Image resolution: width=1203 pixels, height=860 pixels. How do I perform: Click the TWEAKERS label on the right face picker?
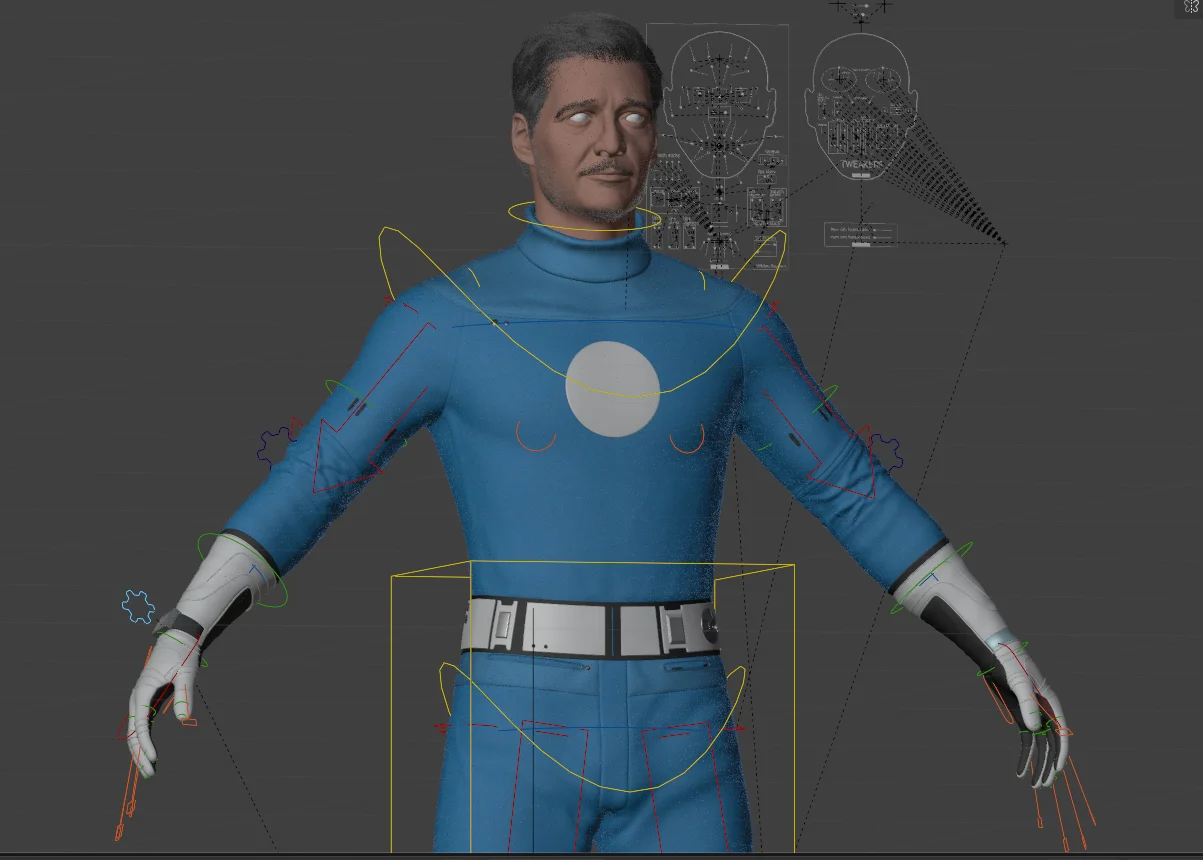pos(860,164)
